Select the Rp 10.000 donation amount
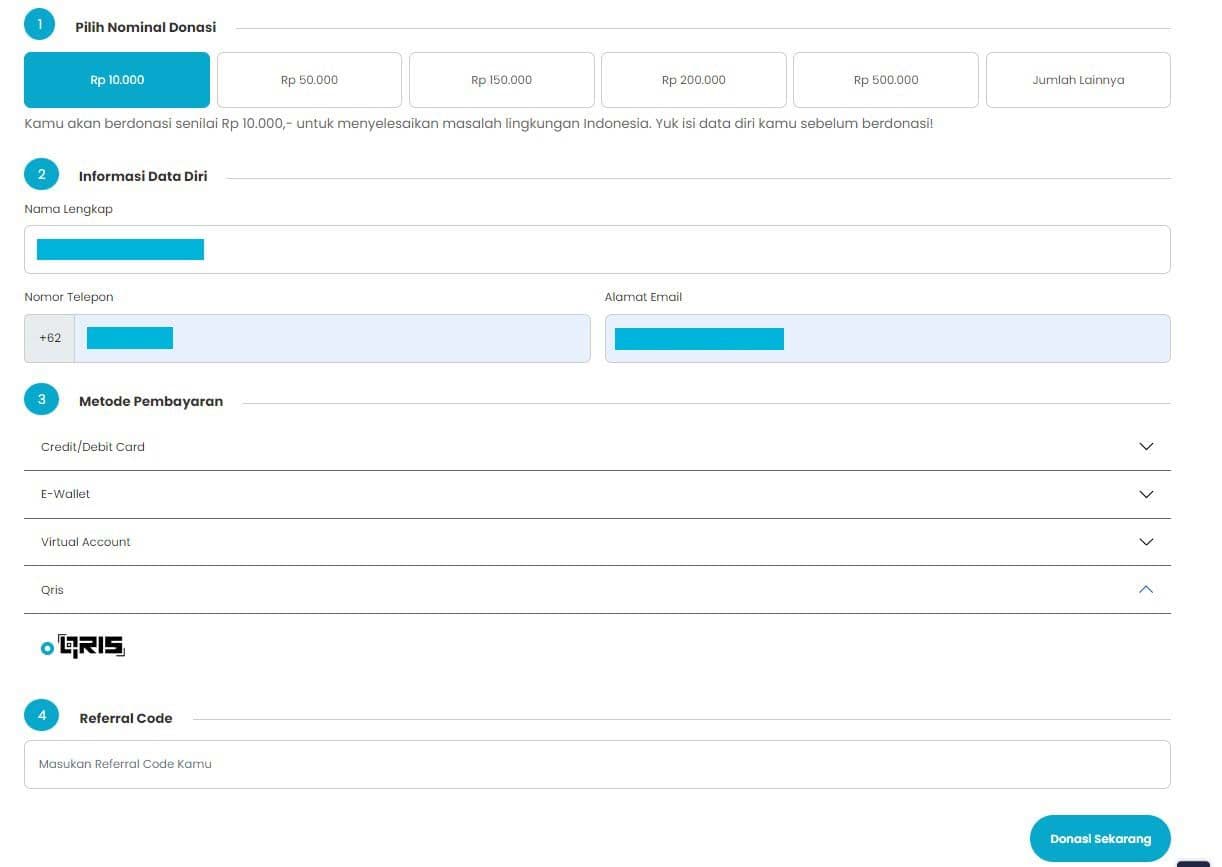Viewport: 1222px width, 867px height. [117, 80]
